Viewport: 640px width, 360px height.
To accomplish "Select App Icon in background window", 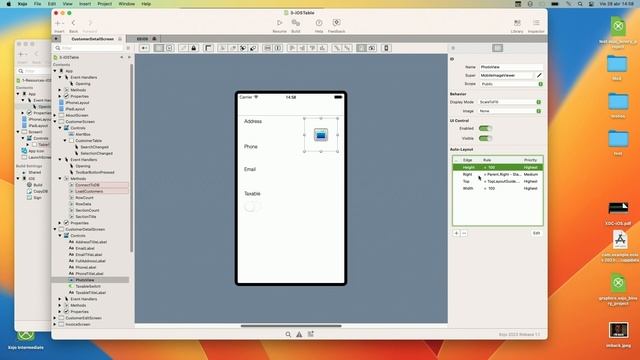I will [36, 151].
